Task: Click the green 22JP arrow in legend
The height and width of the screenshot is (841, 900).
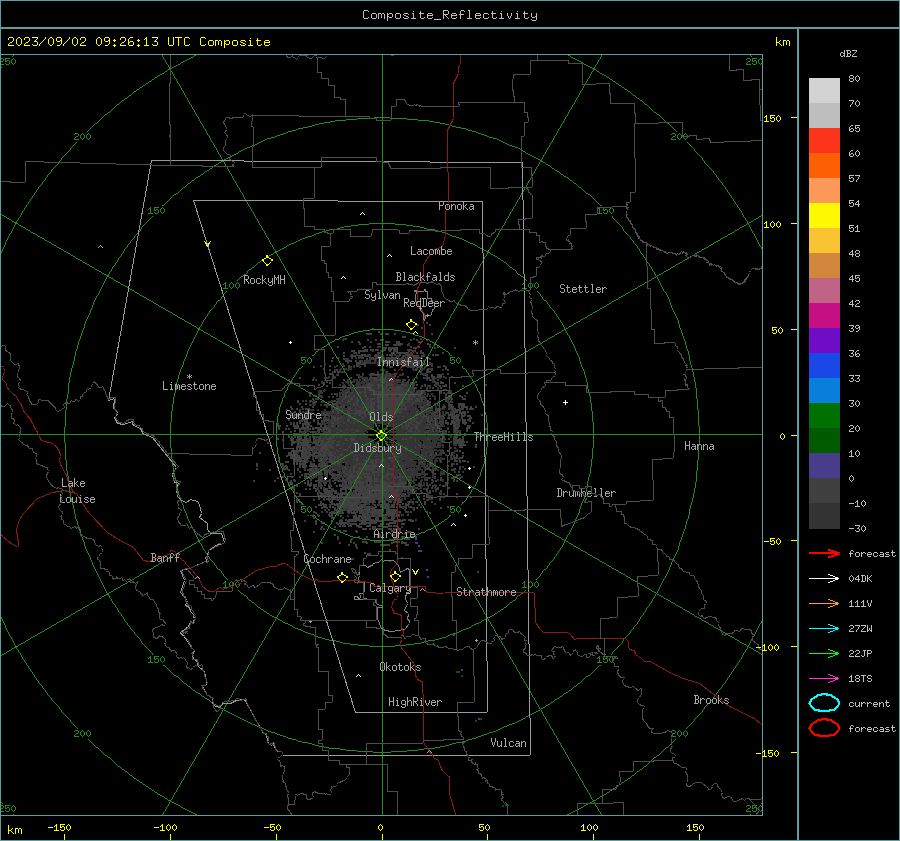Action: [x=824, y=653]
